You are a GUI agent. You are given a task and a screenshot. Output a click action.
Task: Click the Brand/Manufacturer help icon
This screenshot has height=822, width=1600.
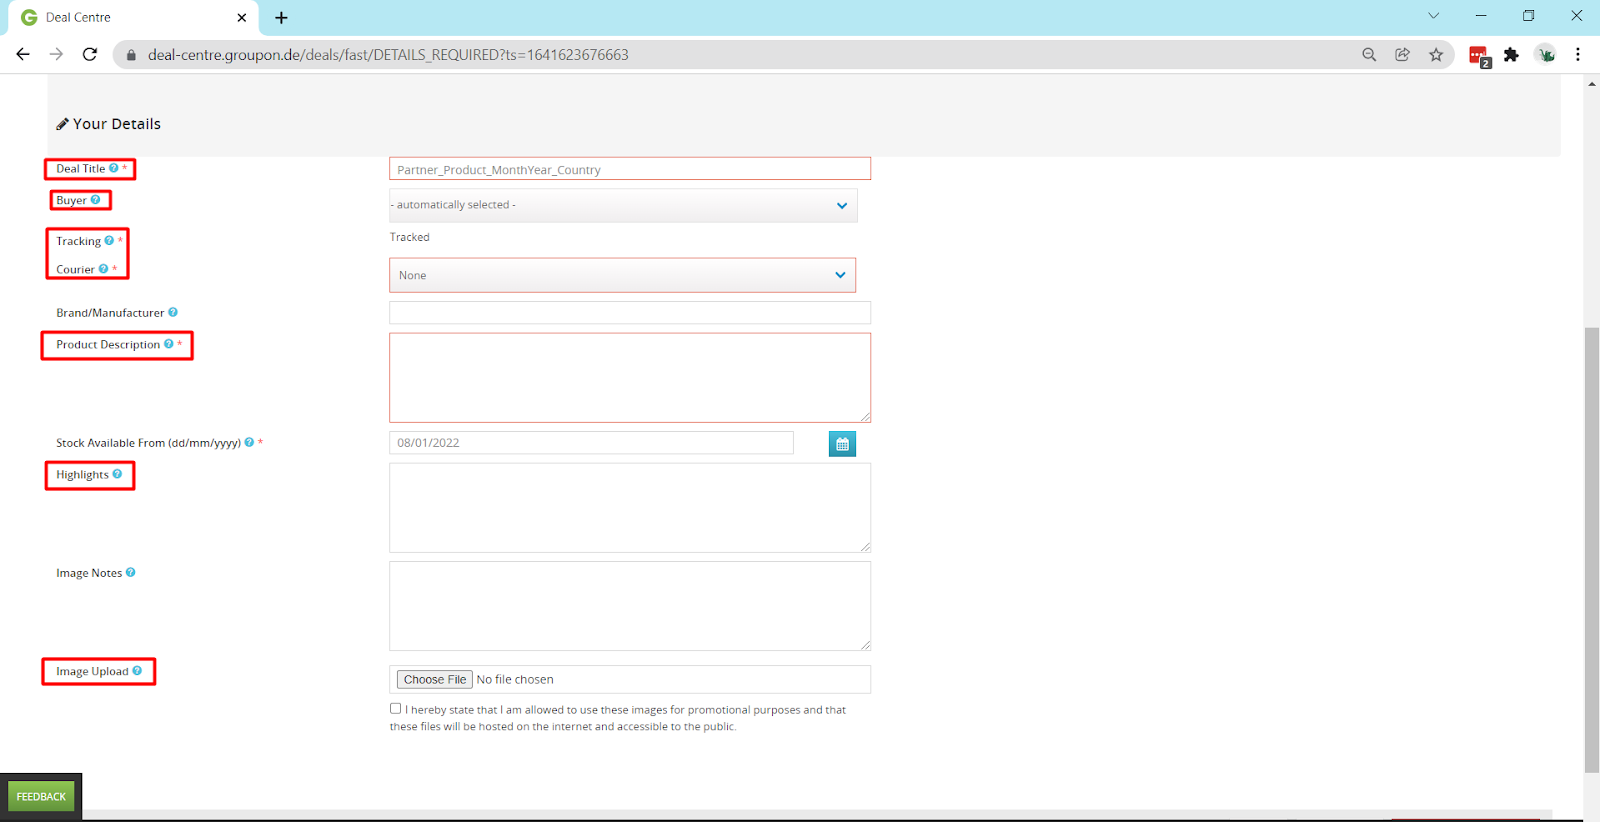[173, 312]
